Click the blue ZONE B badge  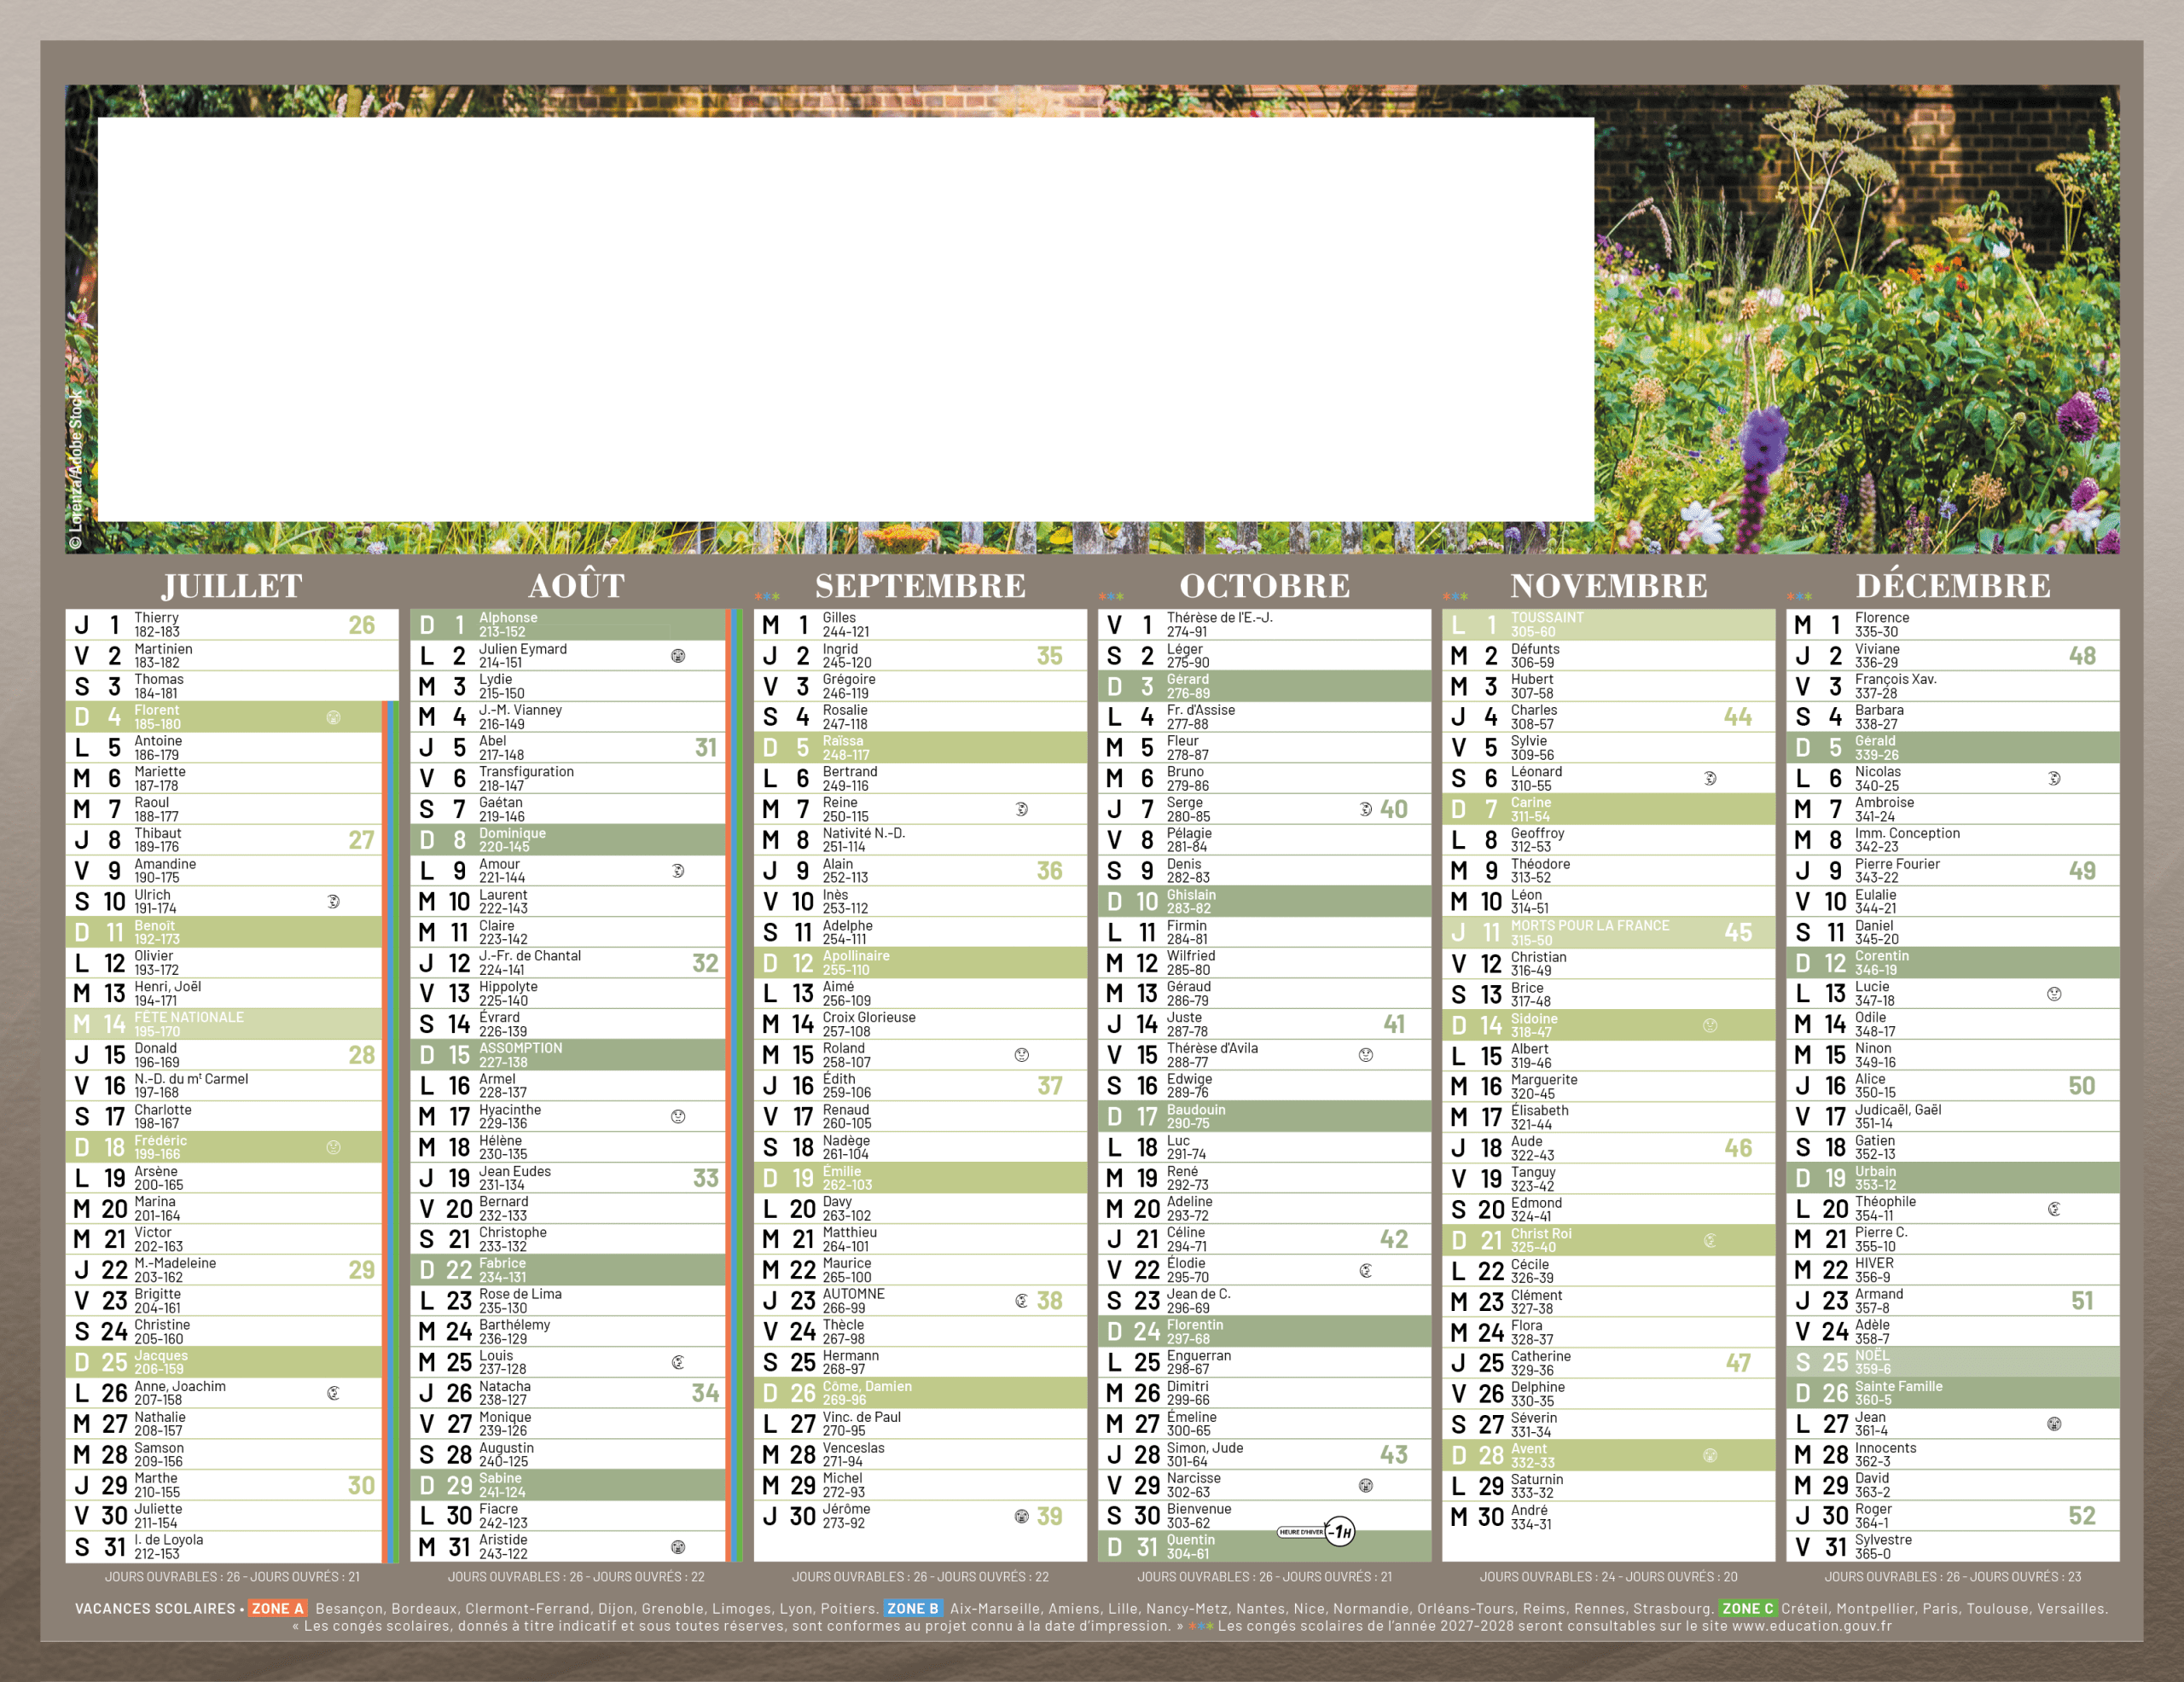(x=912, y=1609)
